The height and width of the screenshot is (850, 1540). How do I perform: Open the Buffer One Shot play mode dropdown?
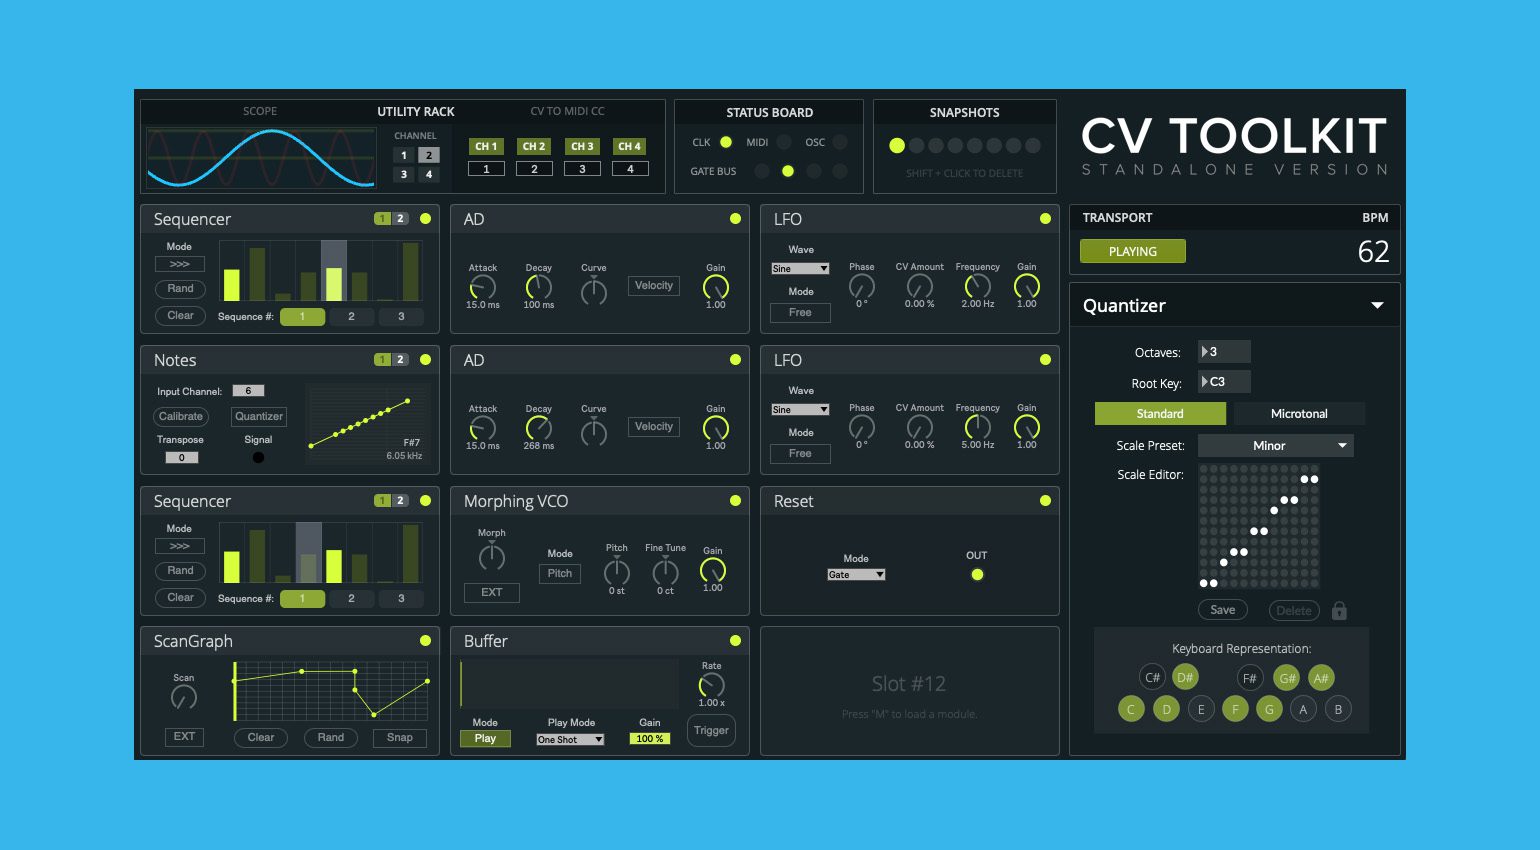(570, 740)
